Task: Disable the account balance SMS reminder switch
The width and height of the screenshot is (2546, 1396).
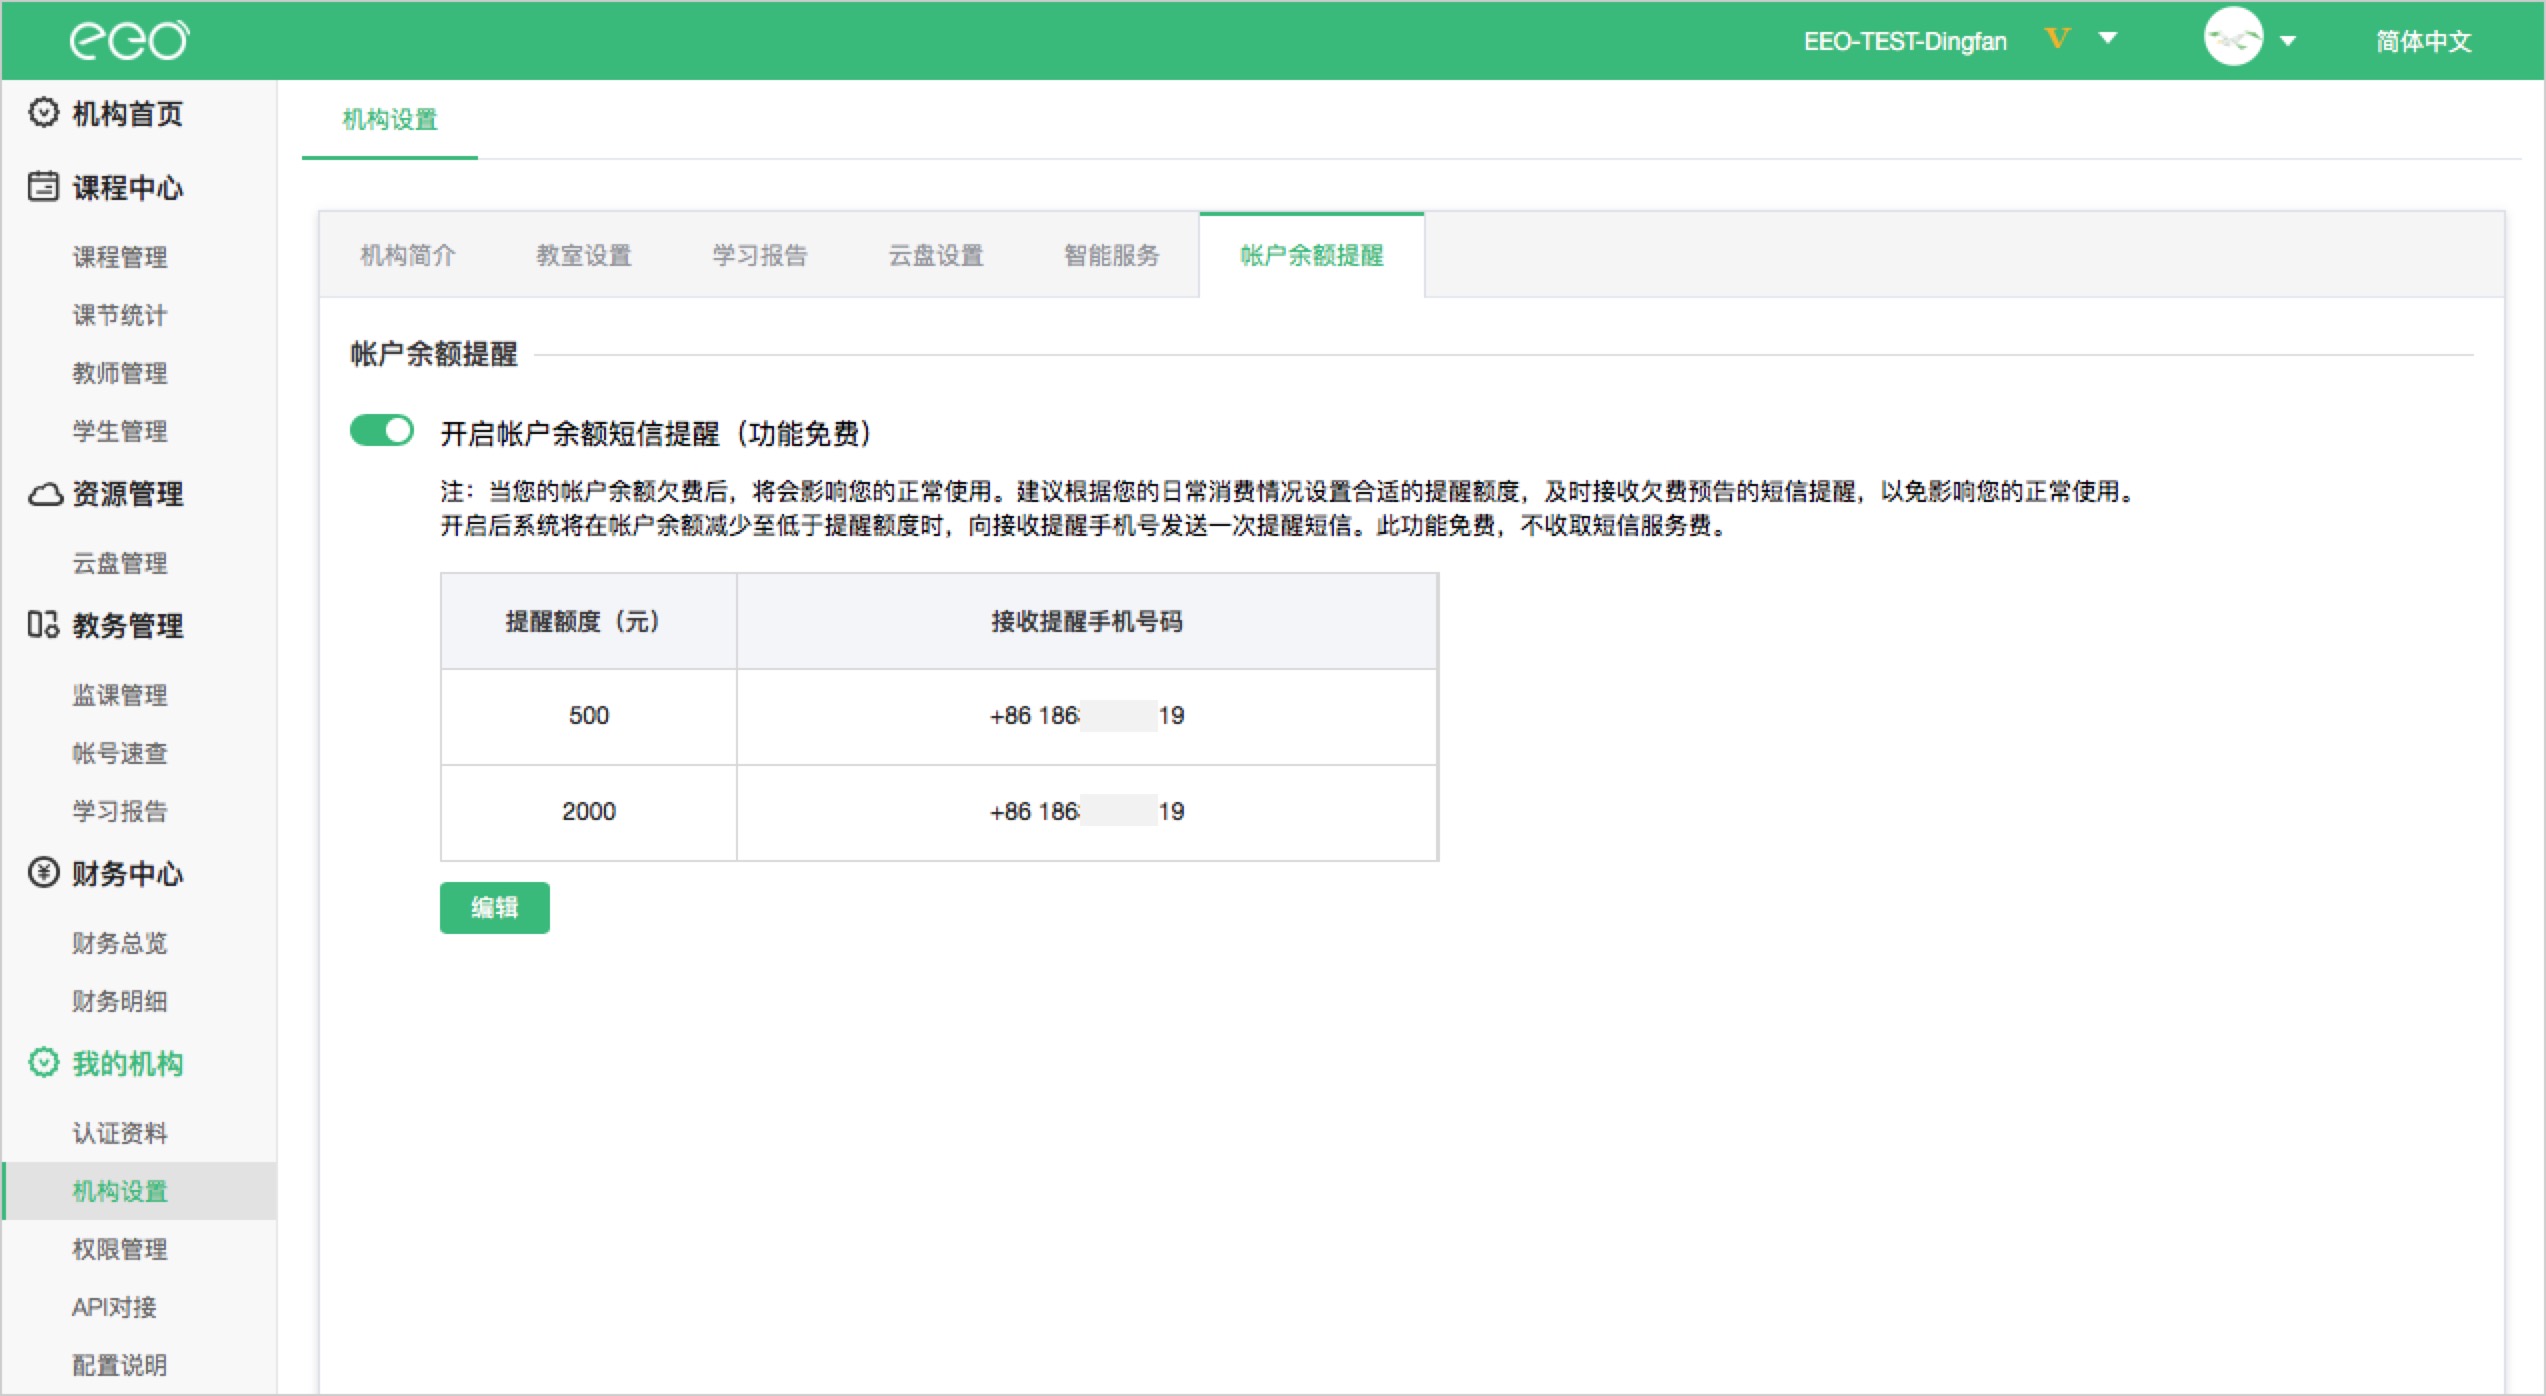Action: [x=381, y=431]
